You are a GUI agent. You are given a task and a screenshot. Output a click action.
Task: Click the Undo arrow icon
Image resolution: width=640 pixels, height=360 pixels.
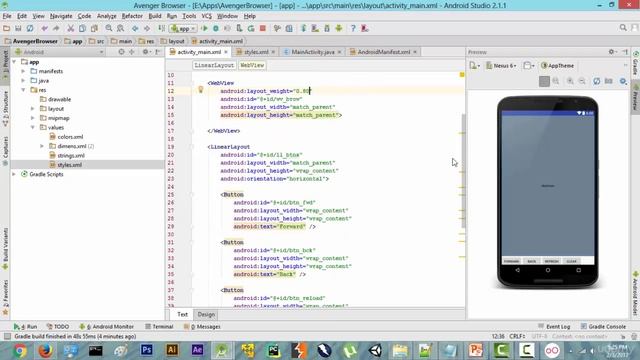click(x=44, y=28)
